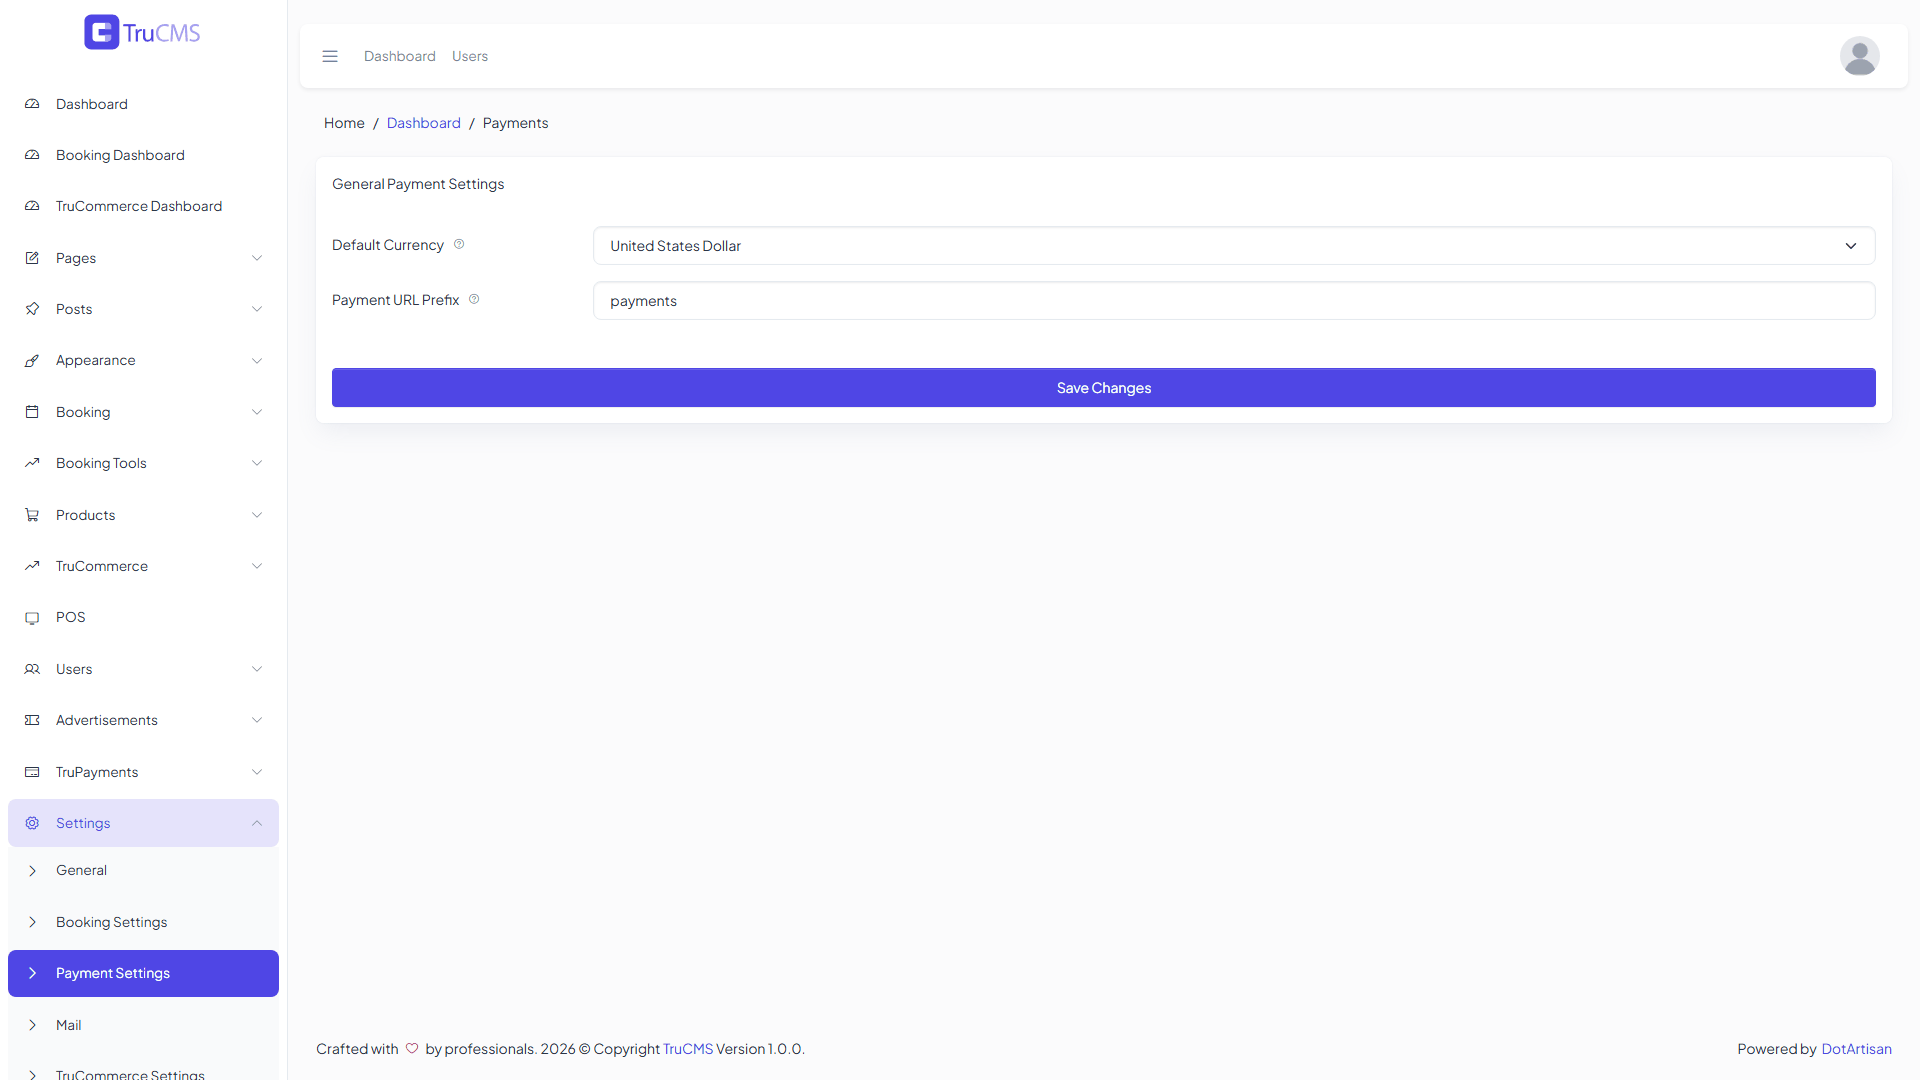This screenshot has width=1920, height=1080.
Task: Open the Default Currency dropdown
Action: click(x=1234, y=246)
